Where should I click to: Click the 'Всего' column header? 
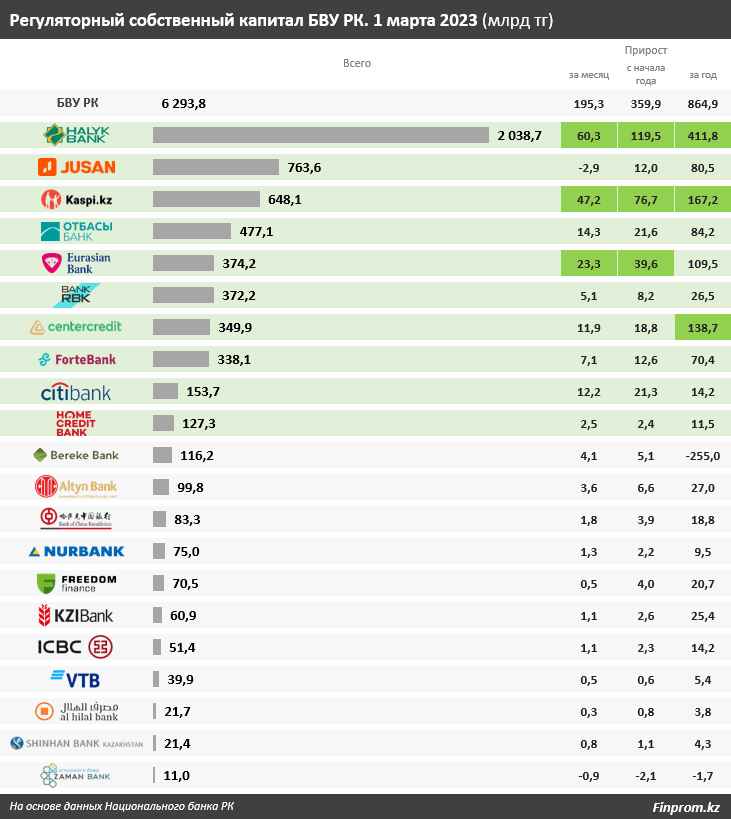point(357,63)
